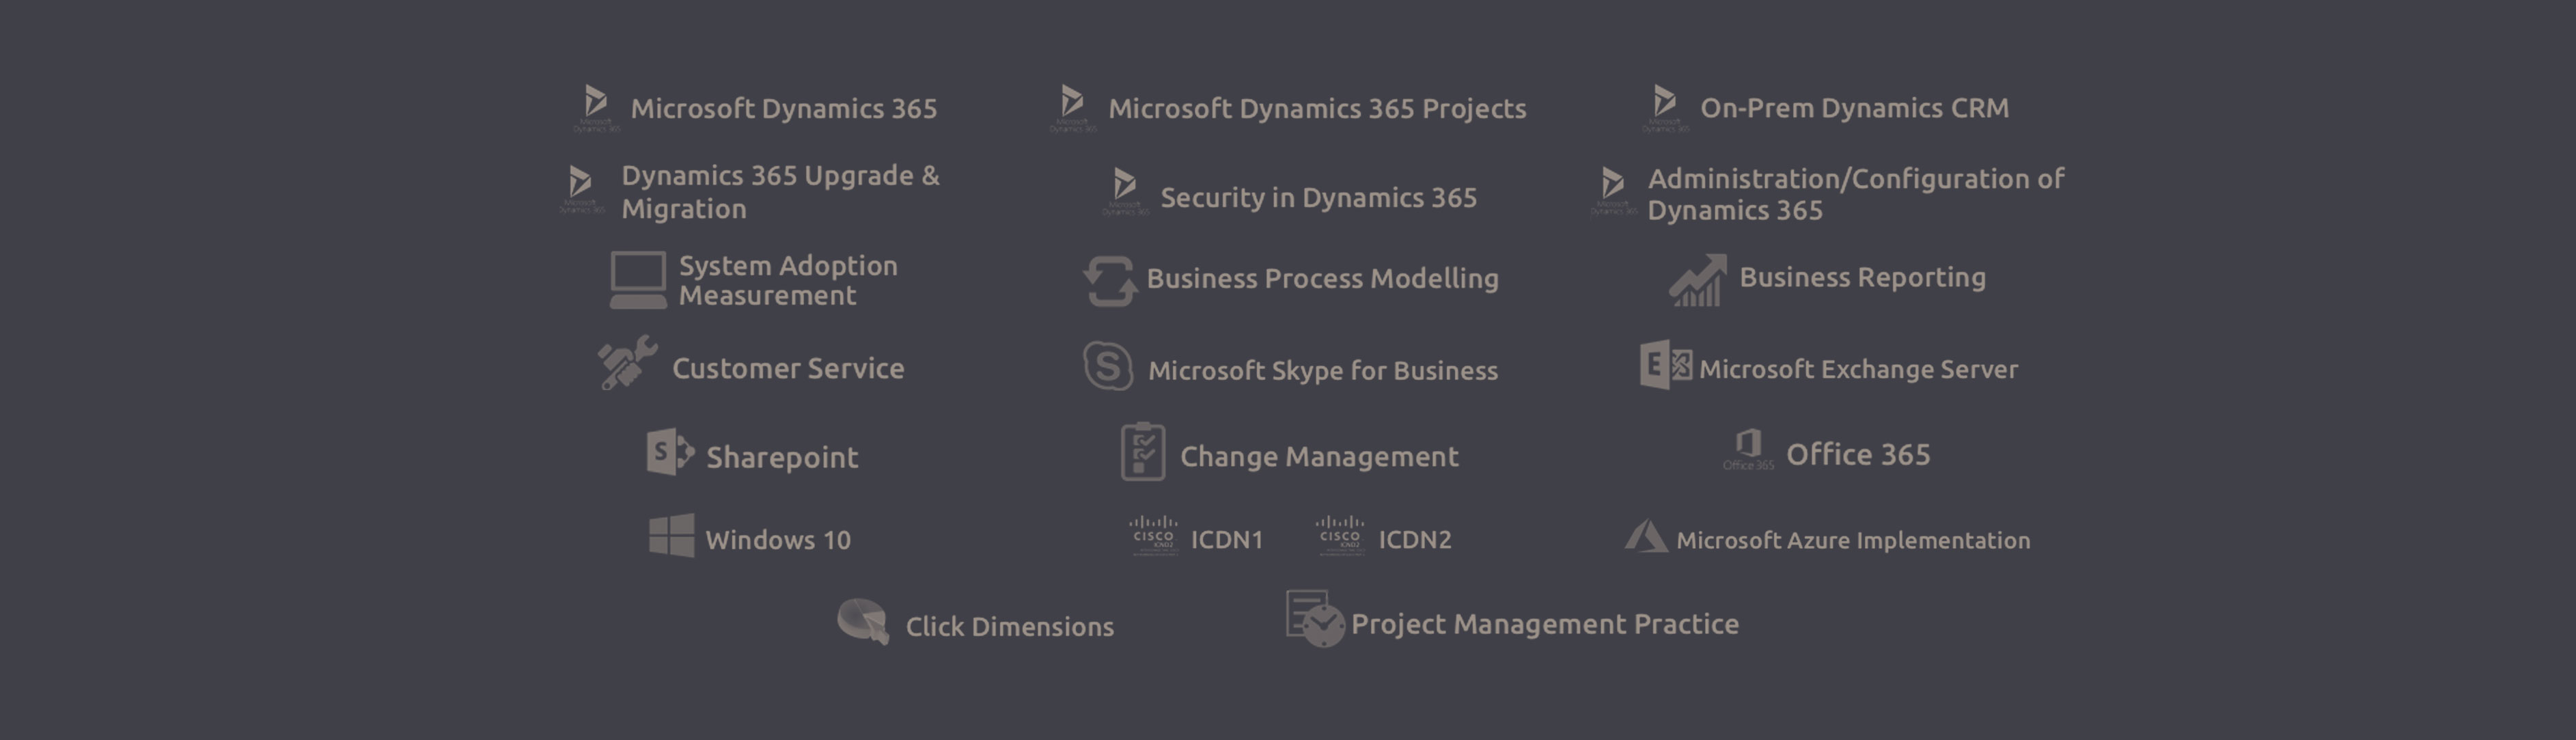Select the ICDN2 label
Screen dimensions: 2576x740
tap(1414, 540)
